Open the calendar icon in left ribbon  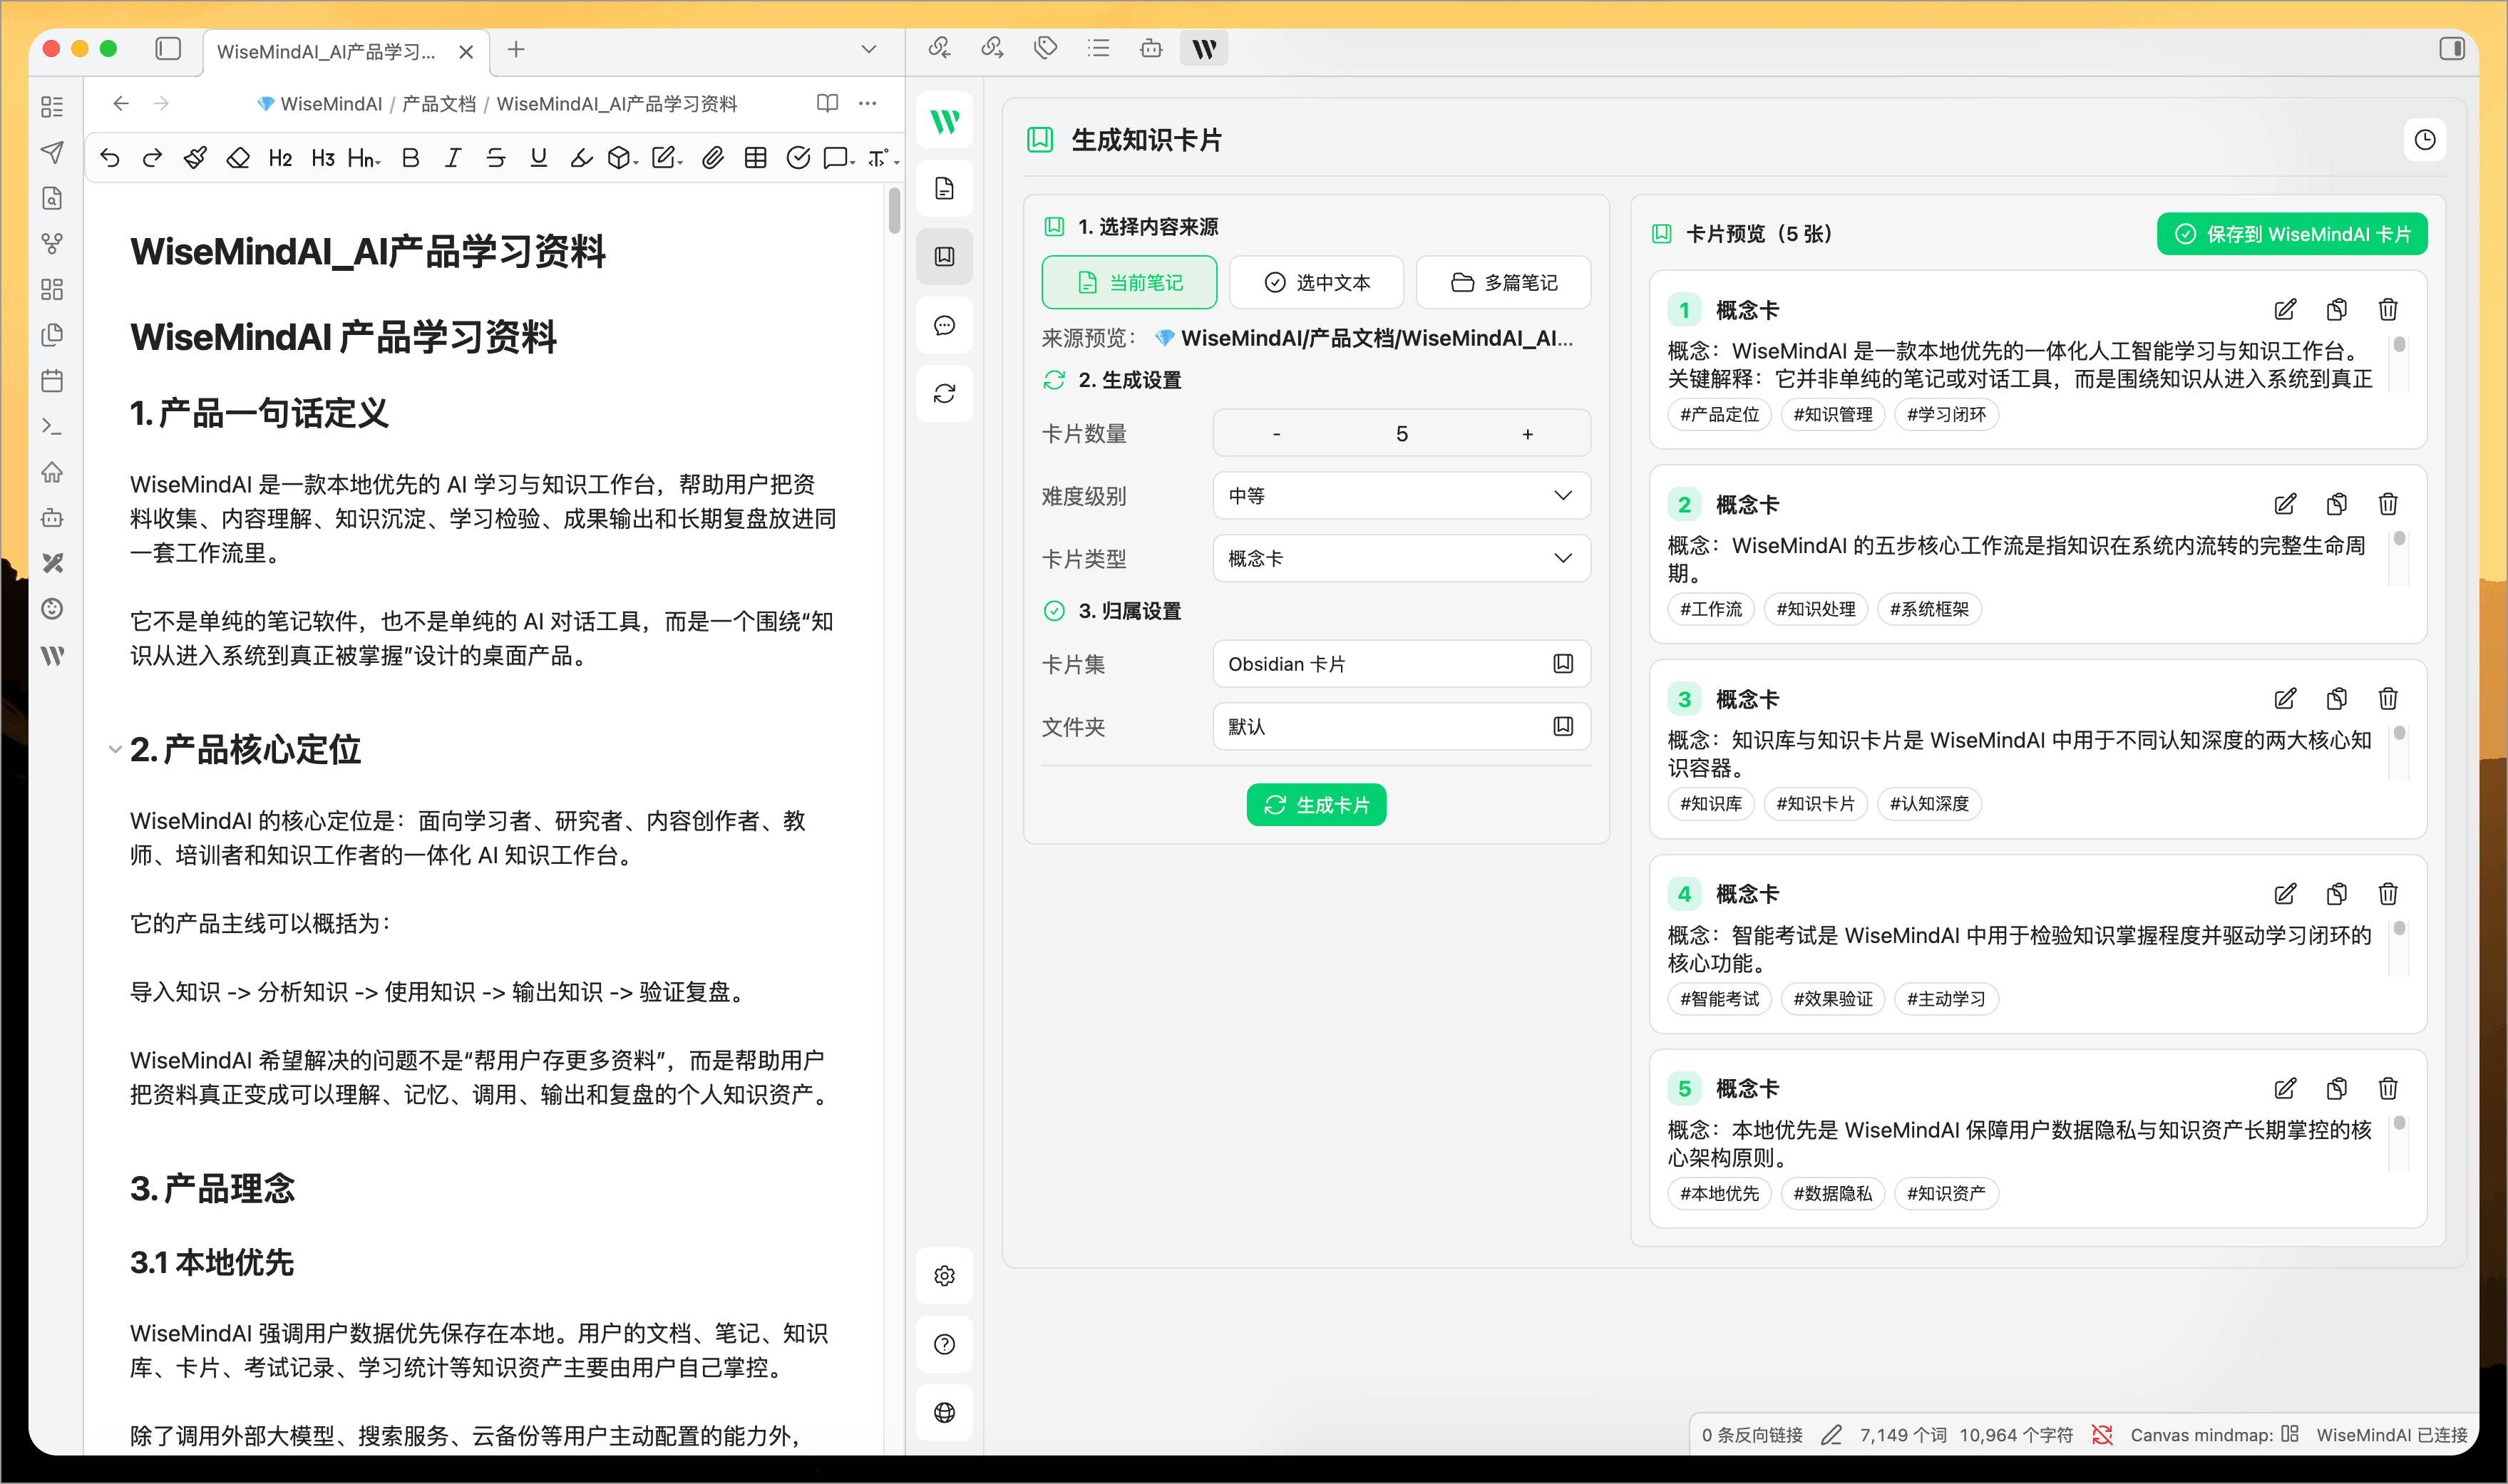coord(52,381)
